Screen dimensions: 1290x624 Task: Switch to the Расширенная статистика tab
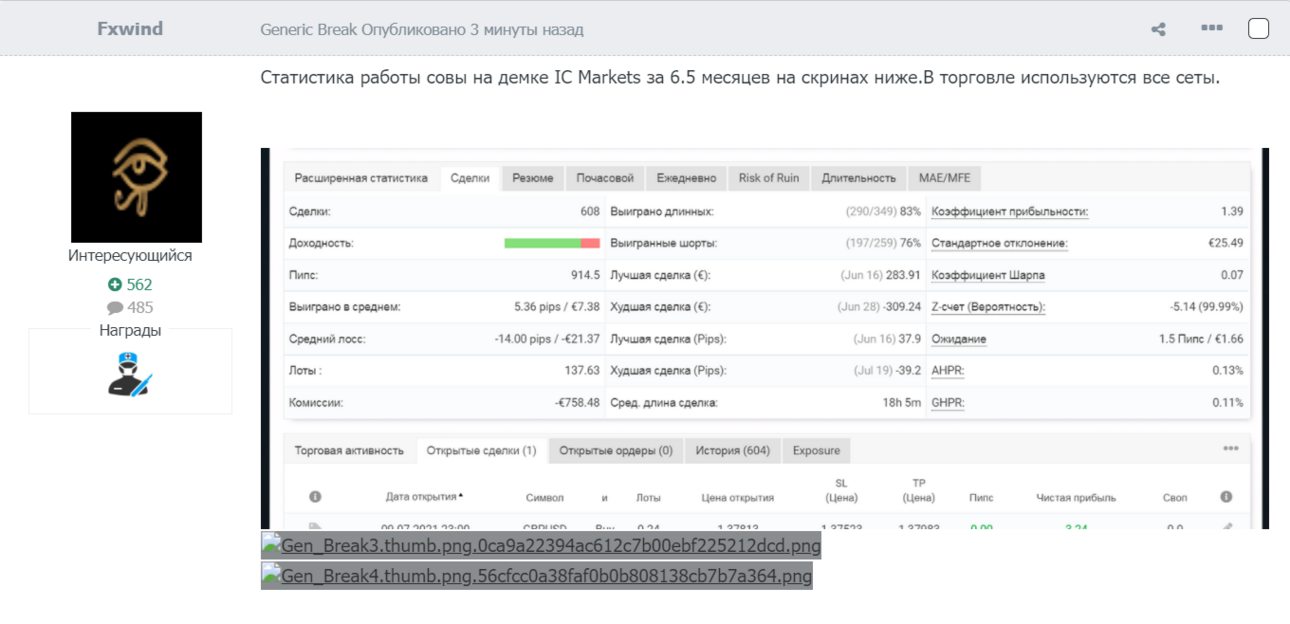pos(361,178)
